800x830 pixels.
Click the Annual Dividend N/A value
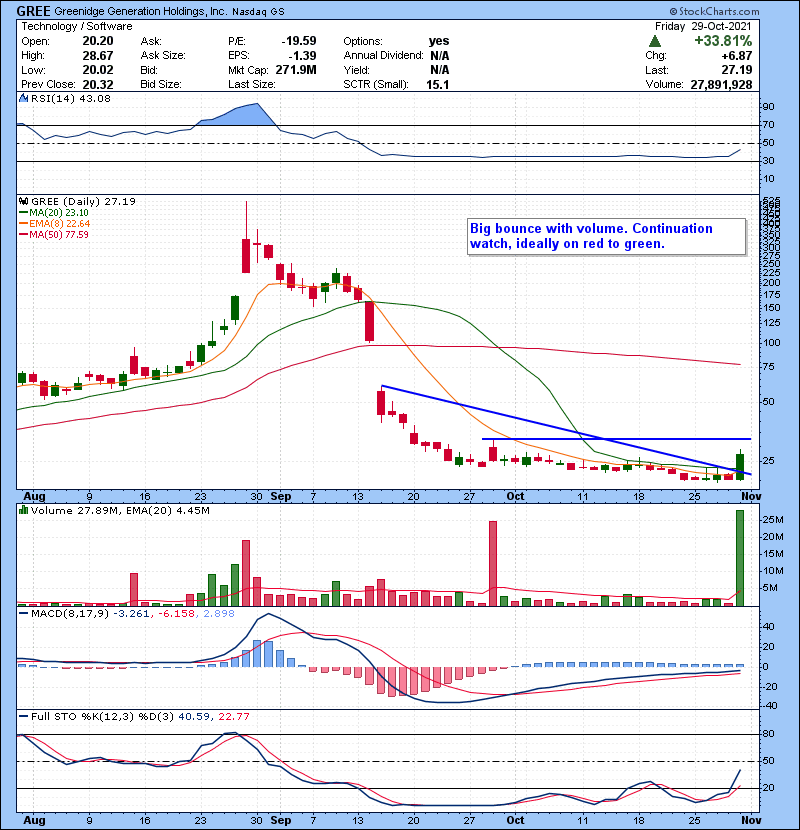pos(439,55)
